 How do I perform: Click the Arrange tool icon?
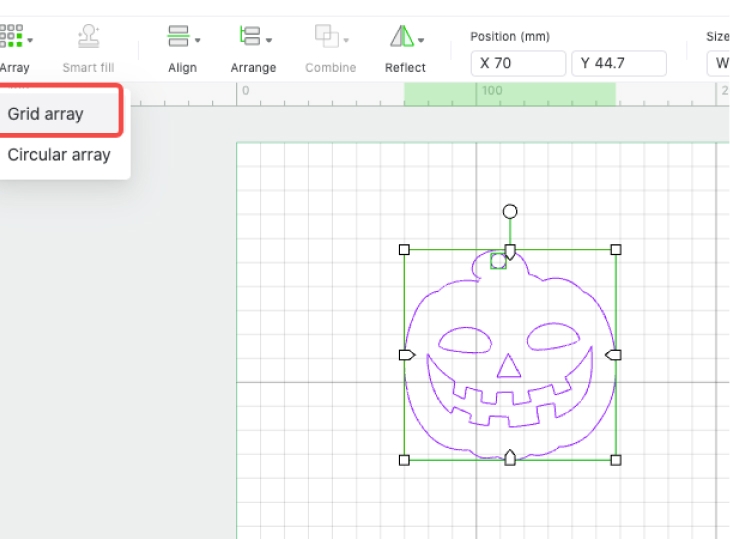point(249,37)
